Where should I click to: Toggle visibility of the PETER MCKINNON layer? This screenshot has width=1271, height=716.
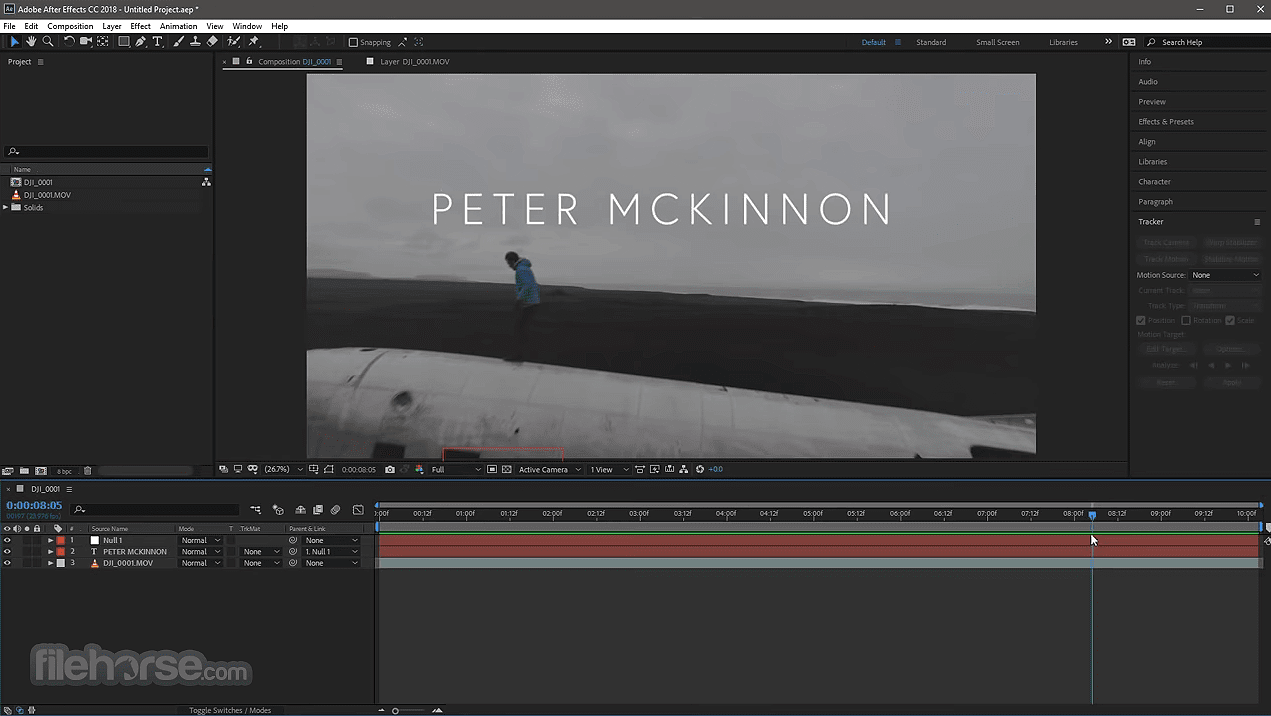pyautogui.click(x=7, y=551)
